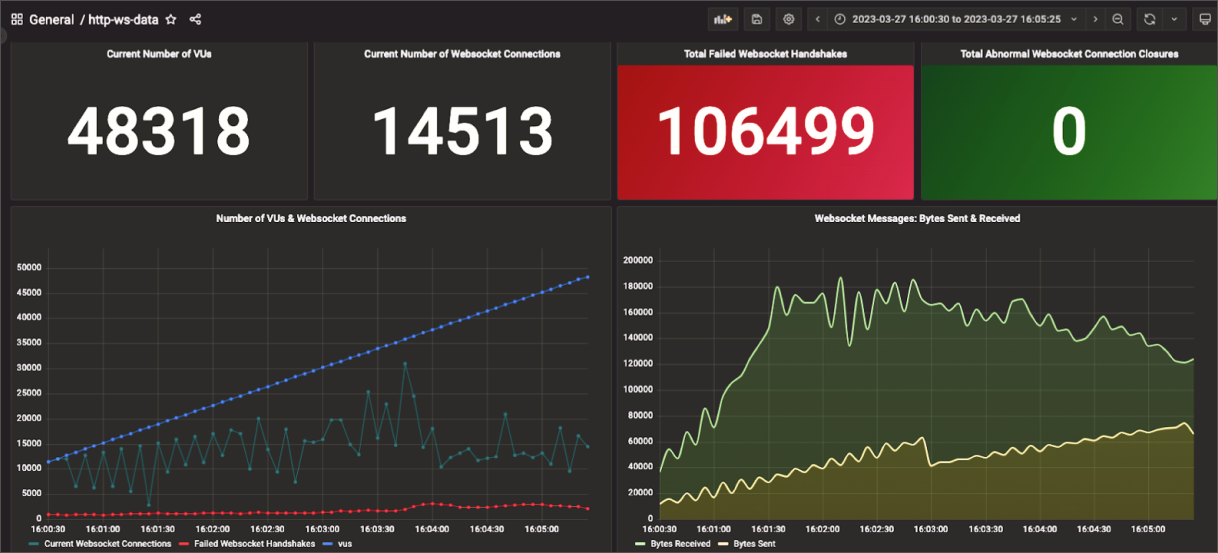
Task: Click the dashboards grid icon beside General
Action: (x=17, y=20)
